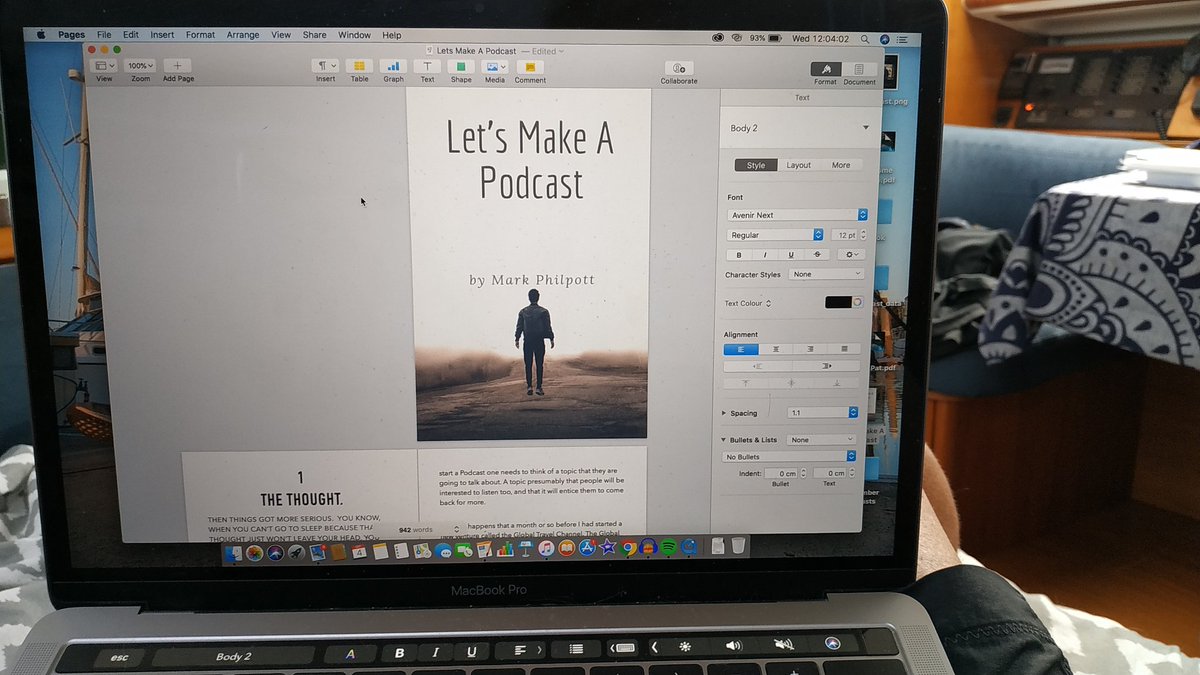Open the No Bullets dropdown
Screen dimensions: 1200x675
coord(790,457)
